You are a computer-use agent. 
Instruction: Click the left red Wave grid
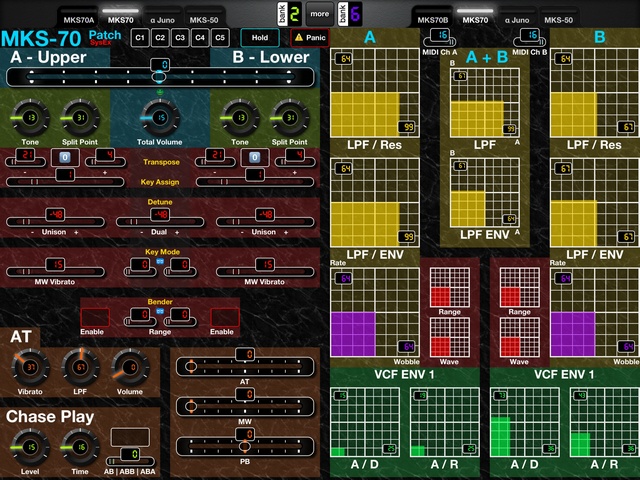point(450,337)
